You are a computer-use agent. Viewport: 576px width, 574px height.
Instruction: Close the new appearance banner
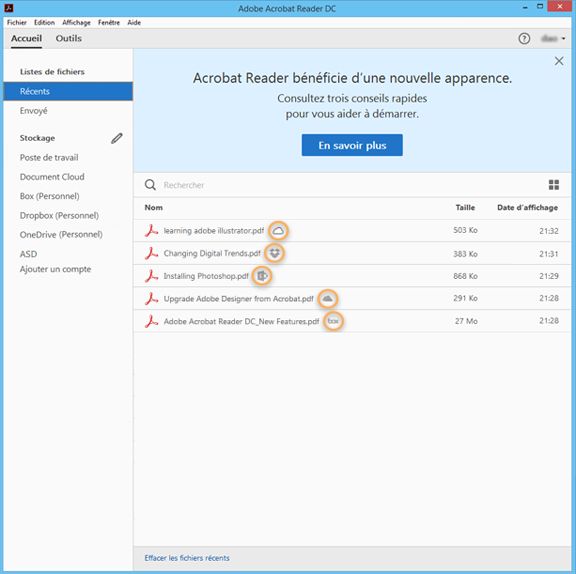click(559, 61)
